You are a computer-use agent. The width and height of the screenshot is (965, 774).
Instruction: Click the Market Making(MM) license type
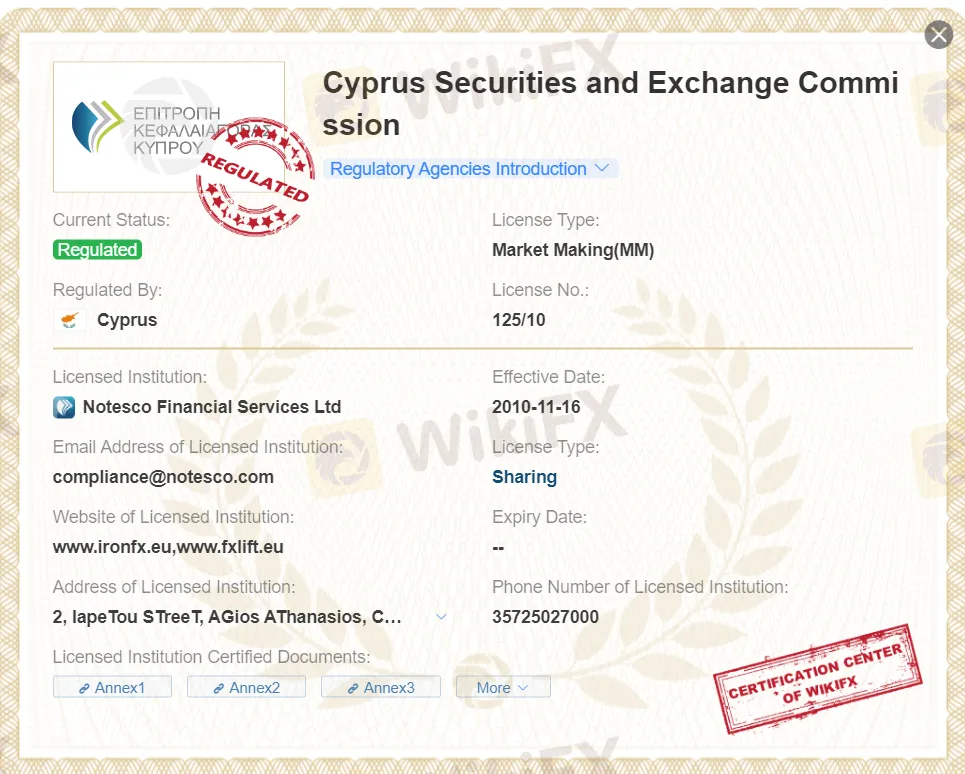573,250
